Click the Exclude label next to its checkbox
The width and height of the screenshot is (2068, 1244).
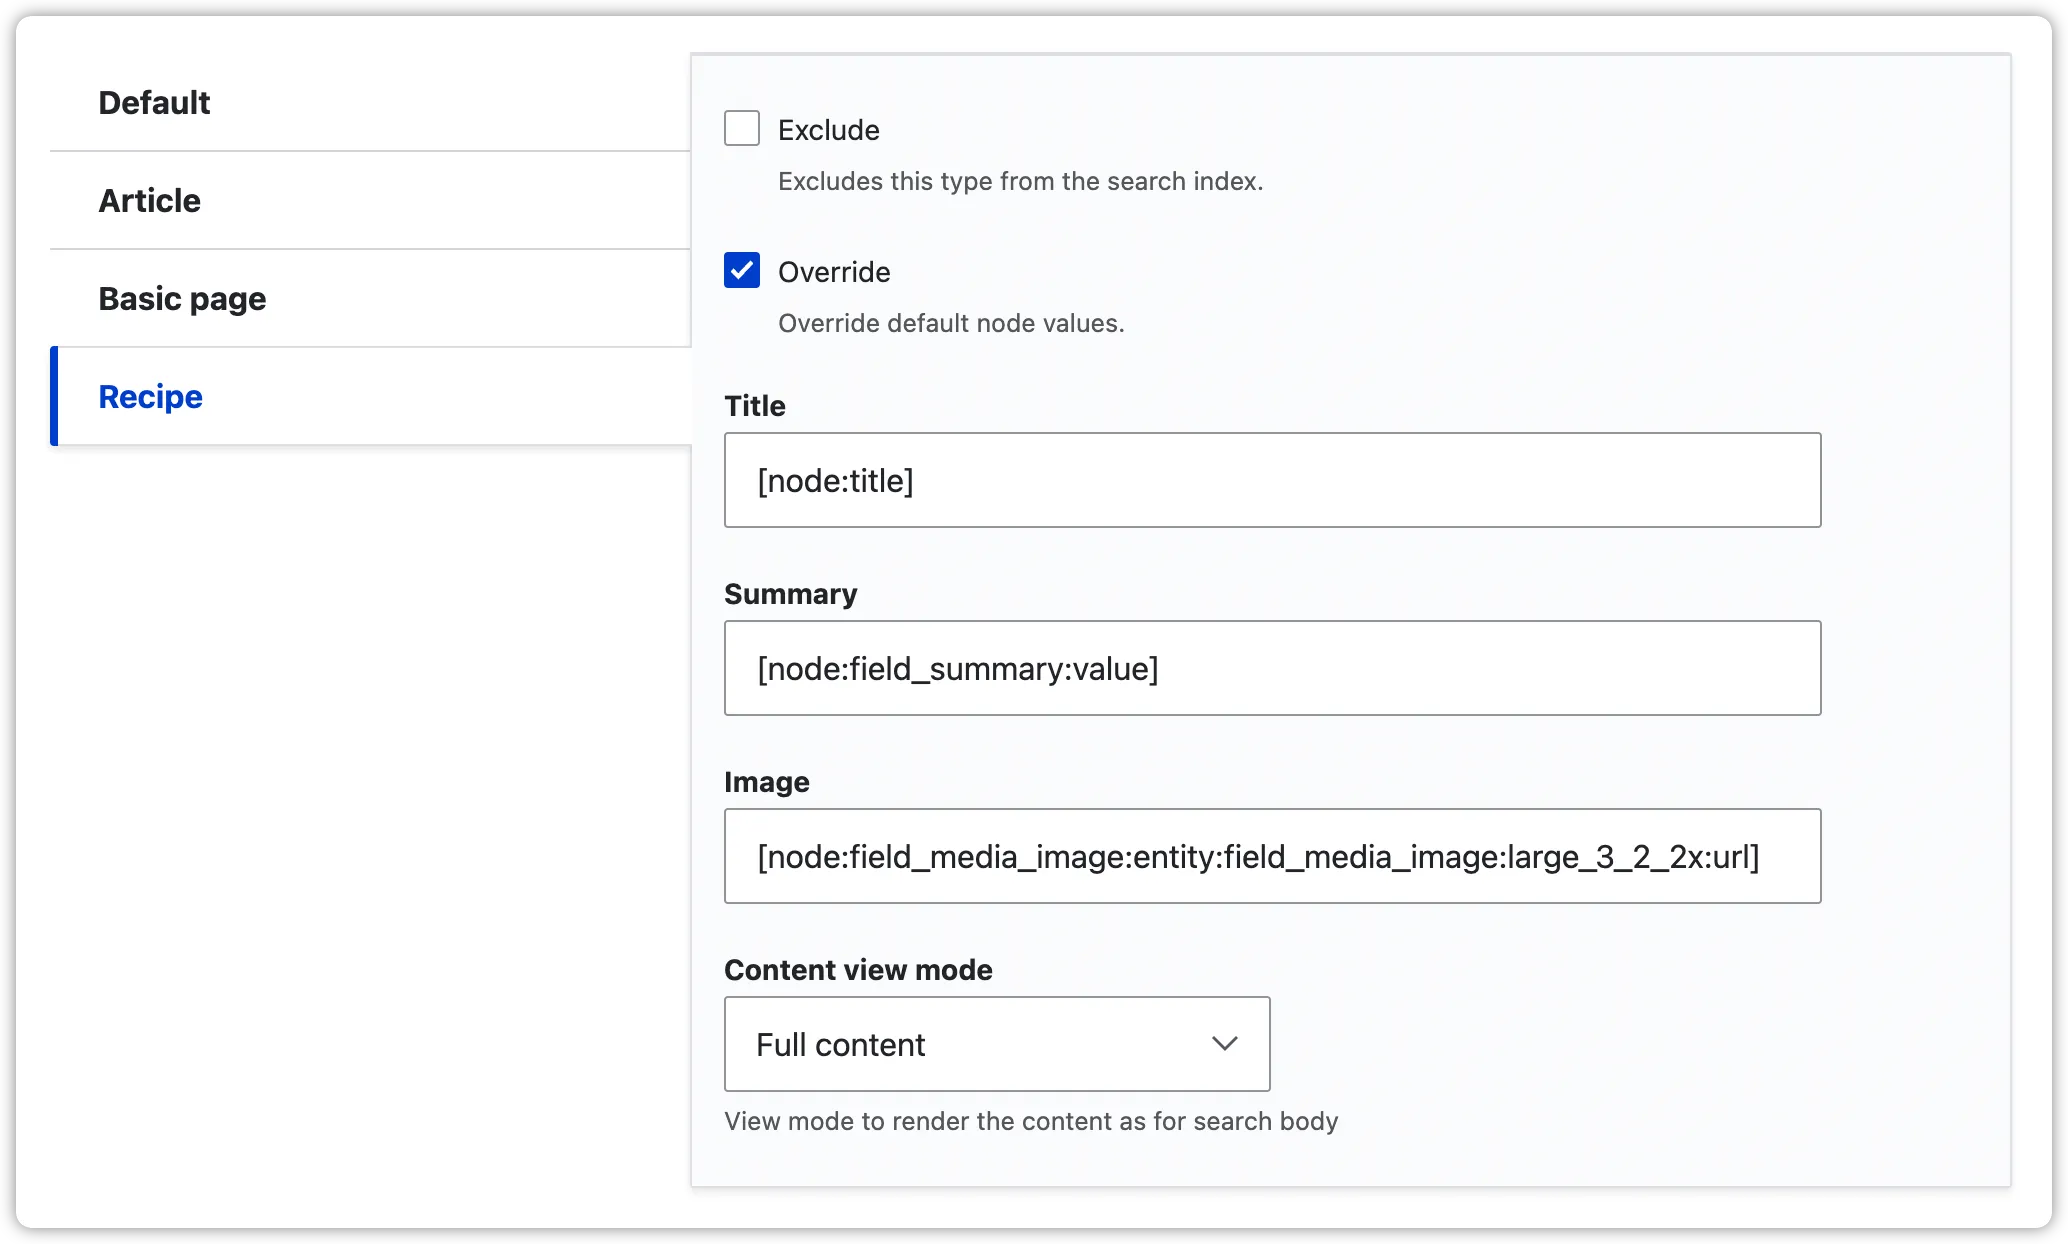(828, 128)
